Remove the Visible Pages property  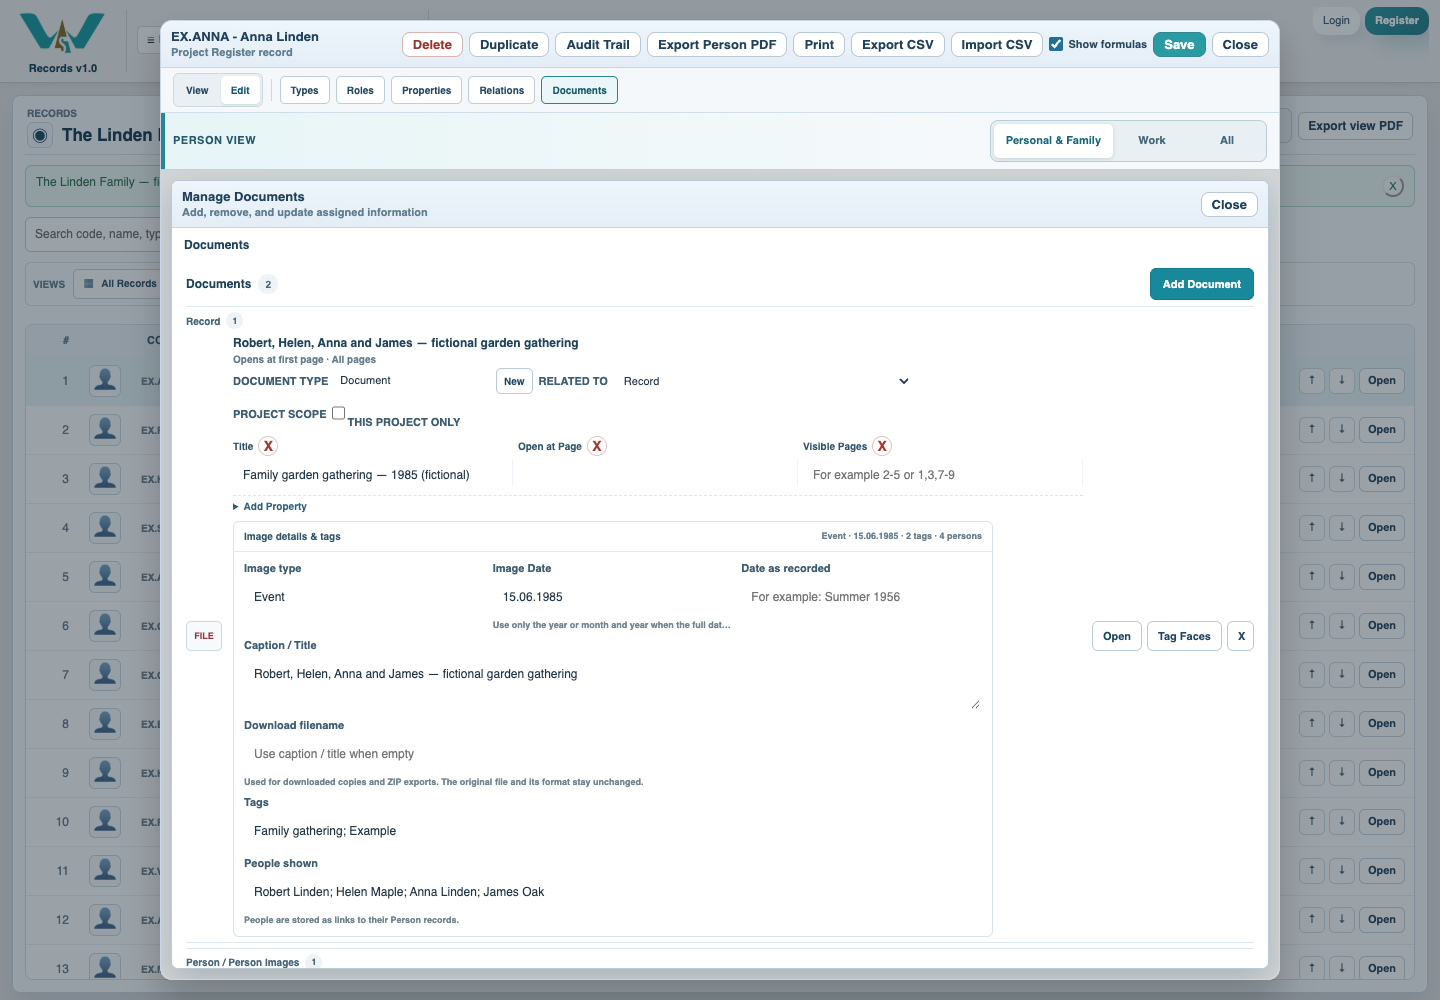coord(882,446)
